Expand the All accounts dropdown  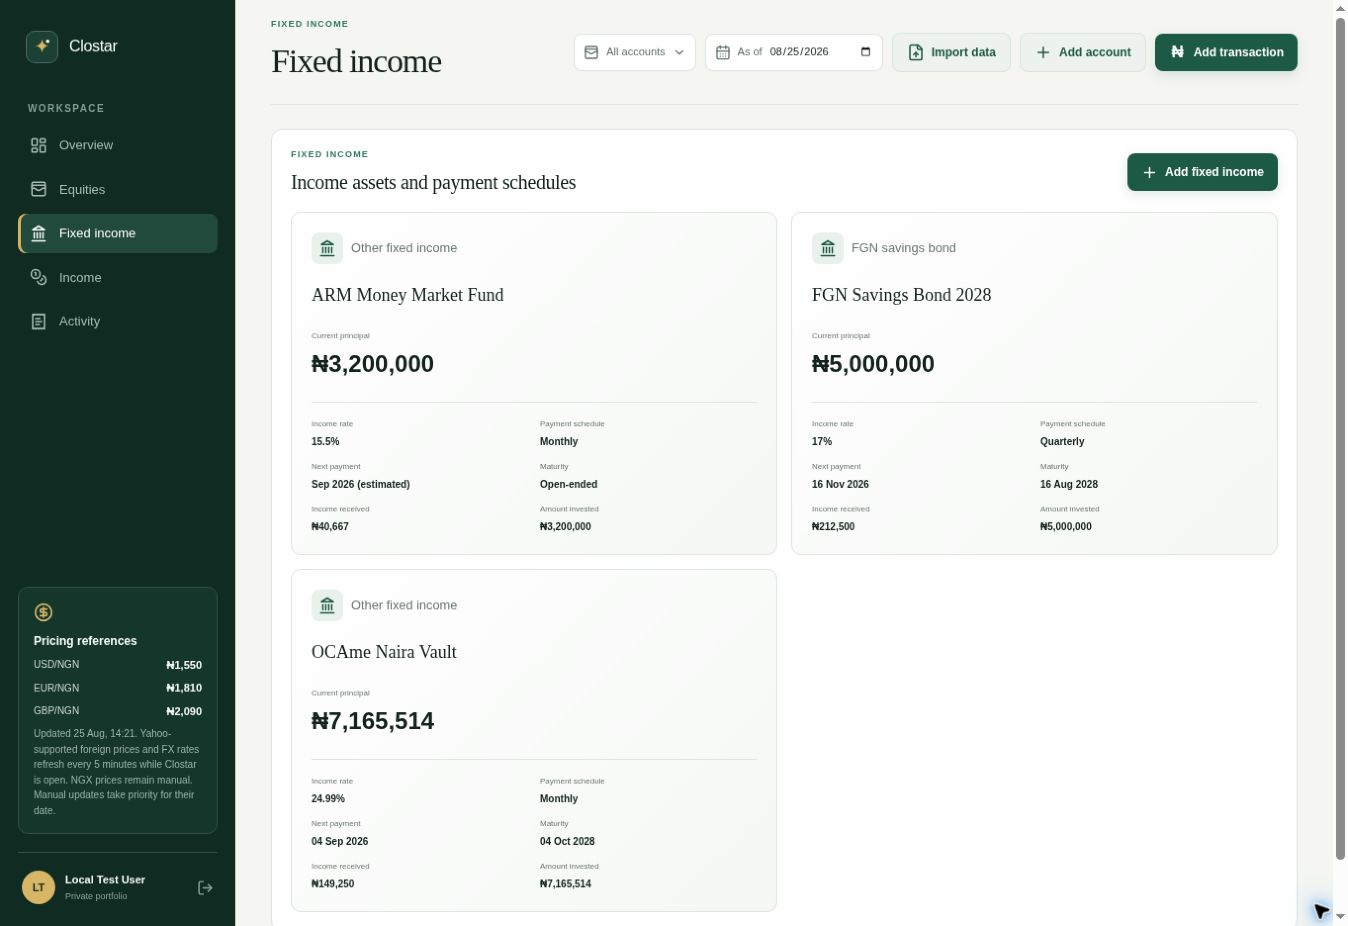[x=635, y=52]
